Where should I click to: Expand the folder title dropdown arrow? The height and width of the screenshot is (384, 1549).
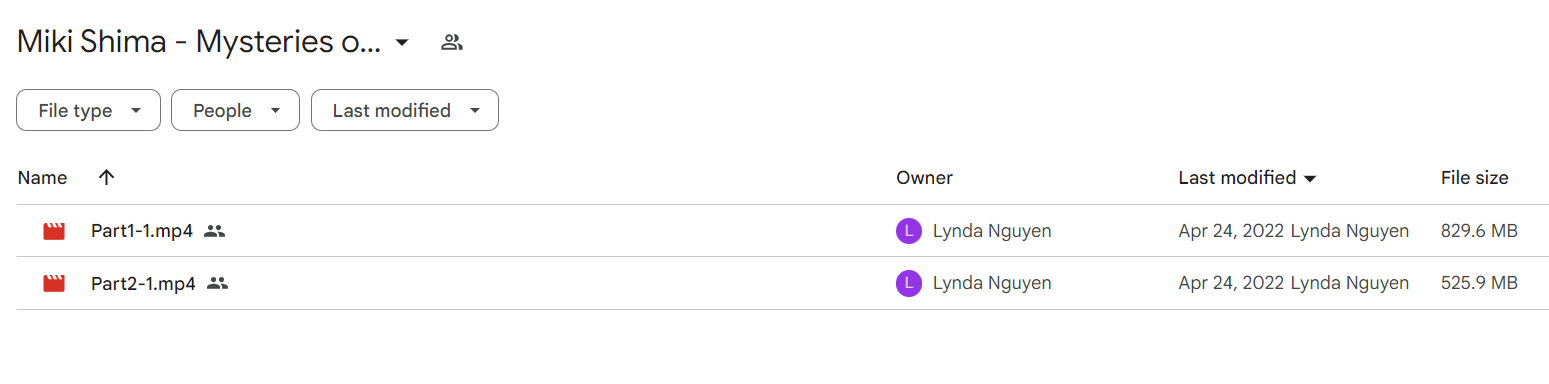point(402,42)
